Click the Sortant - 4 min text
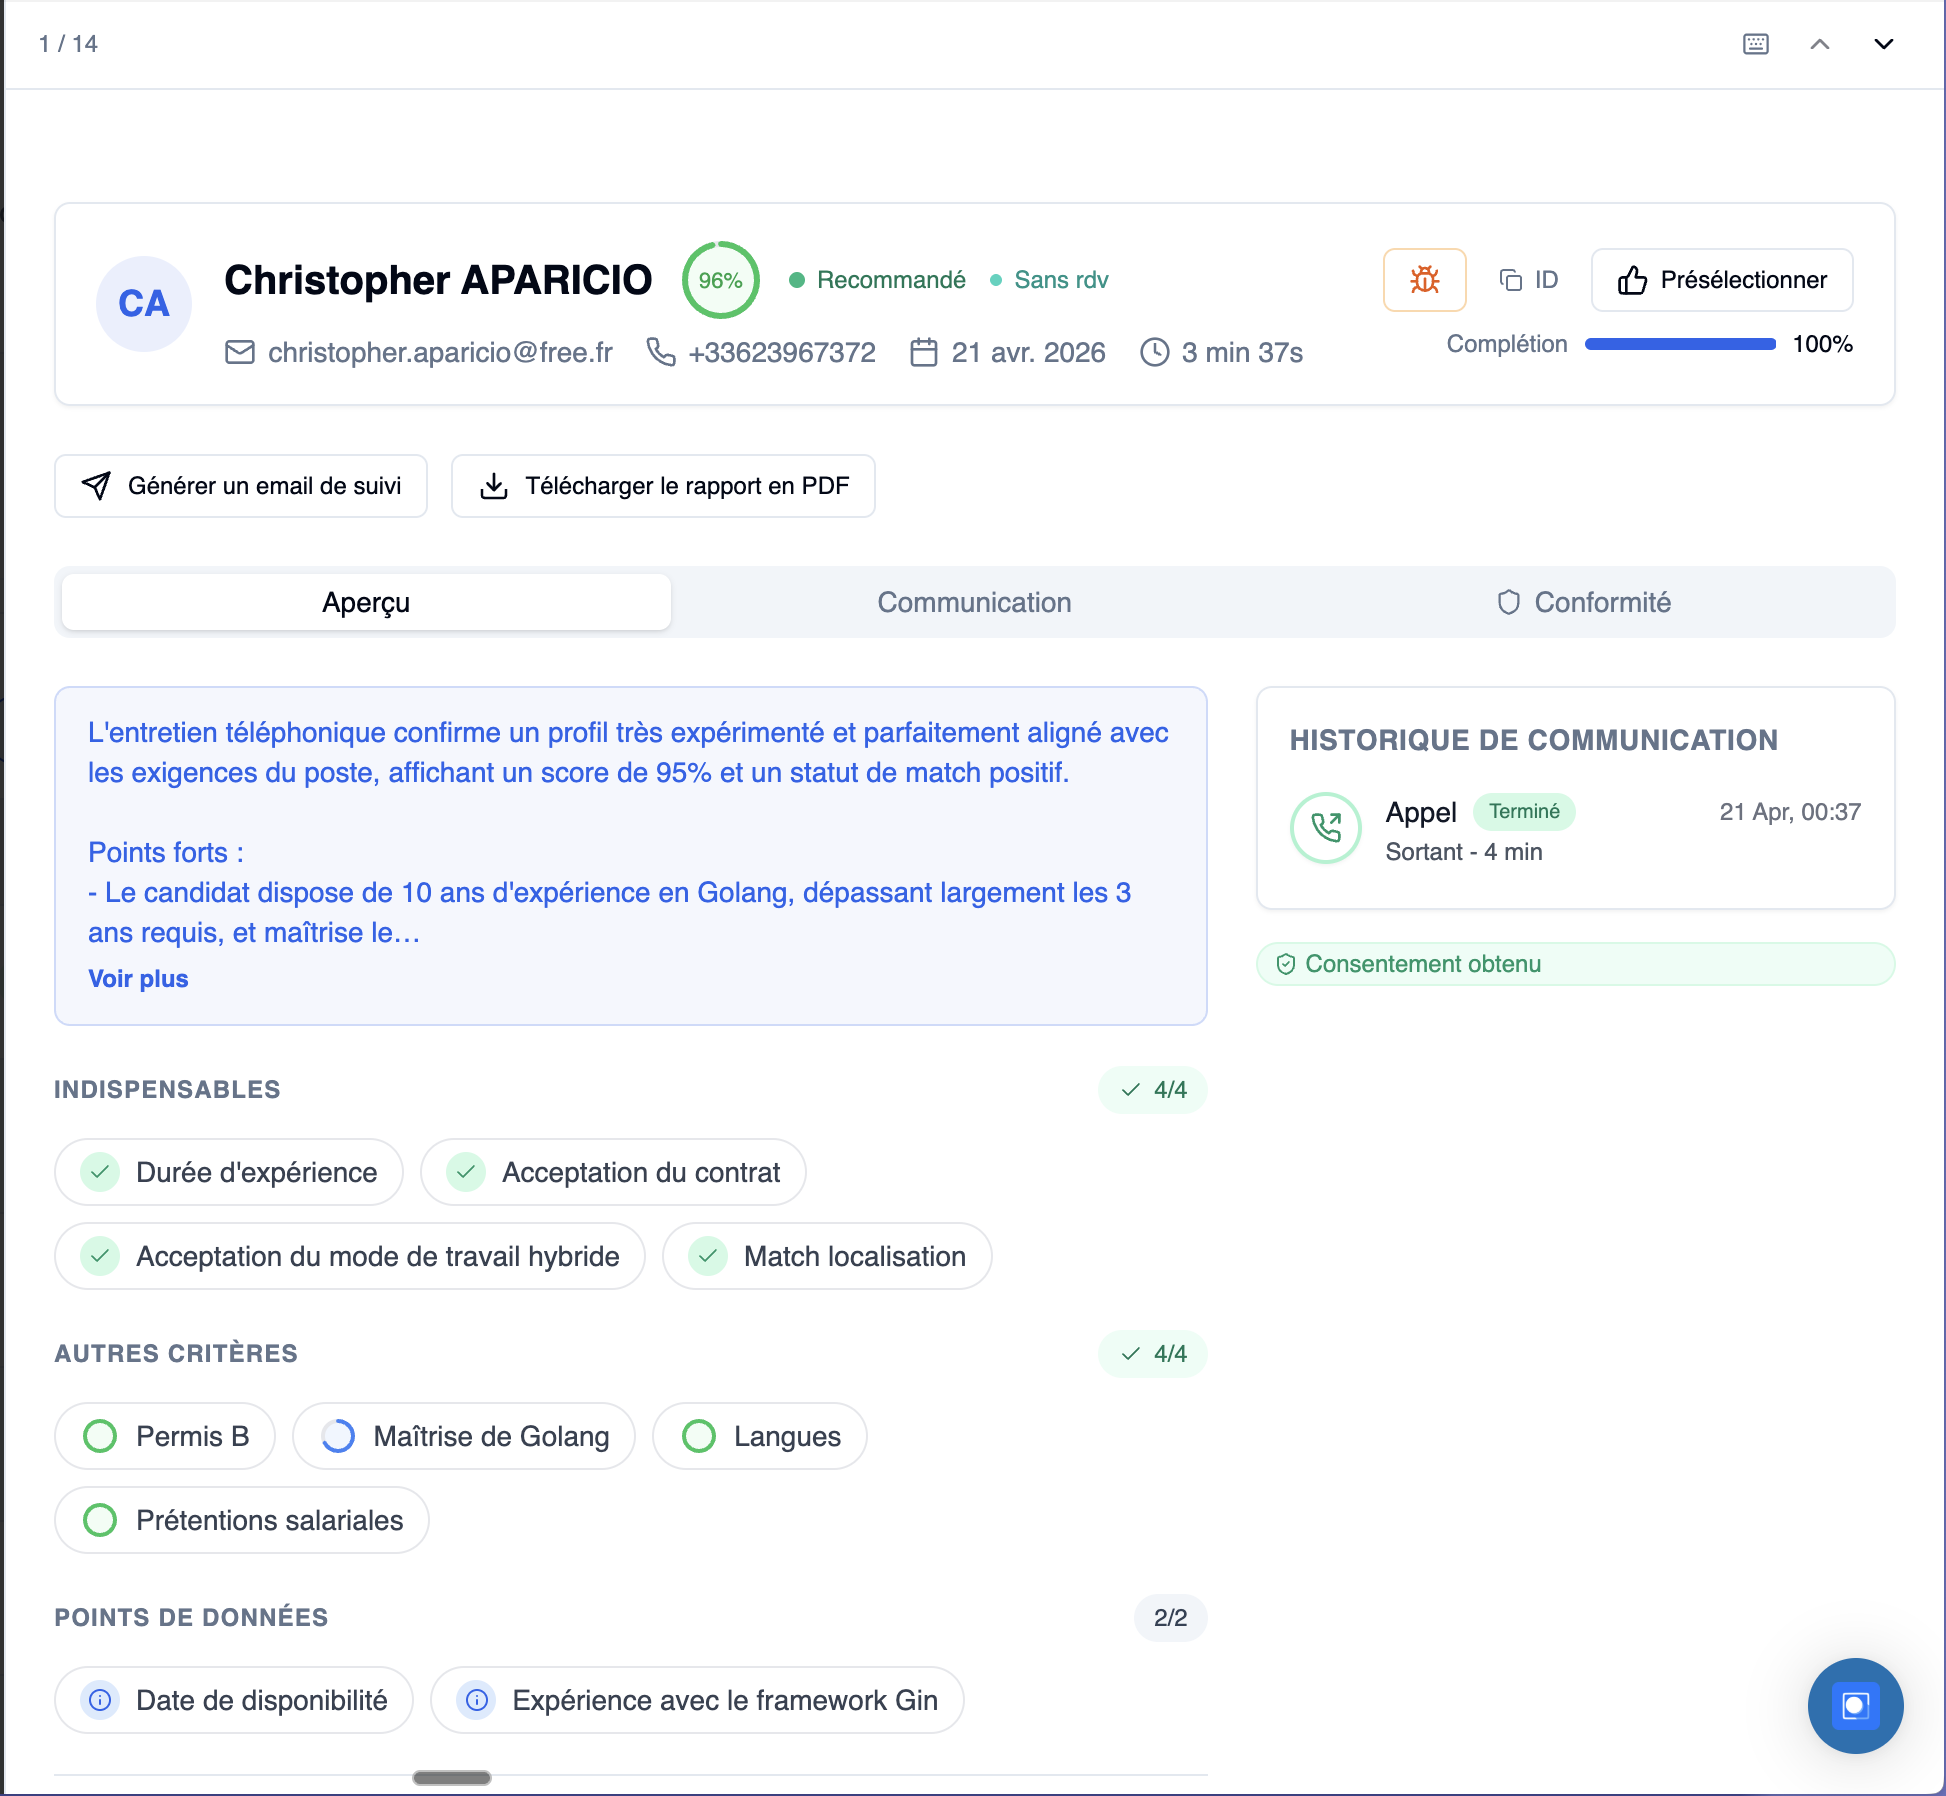The height and width of the screenshot is (1796, 1946). [x=1464, y=852]
